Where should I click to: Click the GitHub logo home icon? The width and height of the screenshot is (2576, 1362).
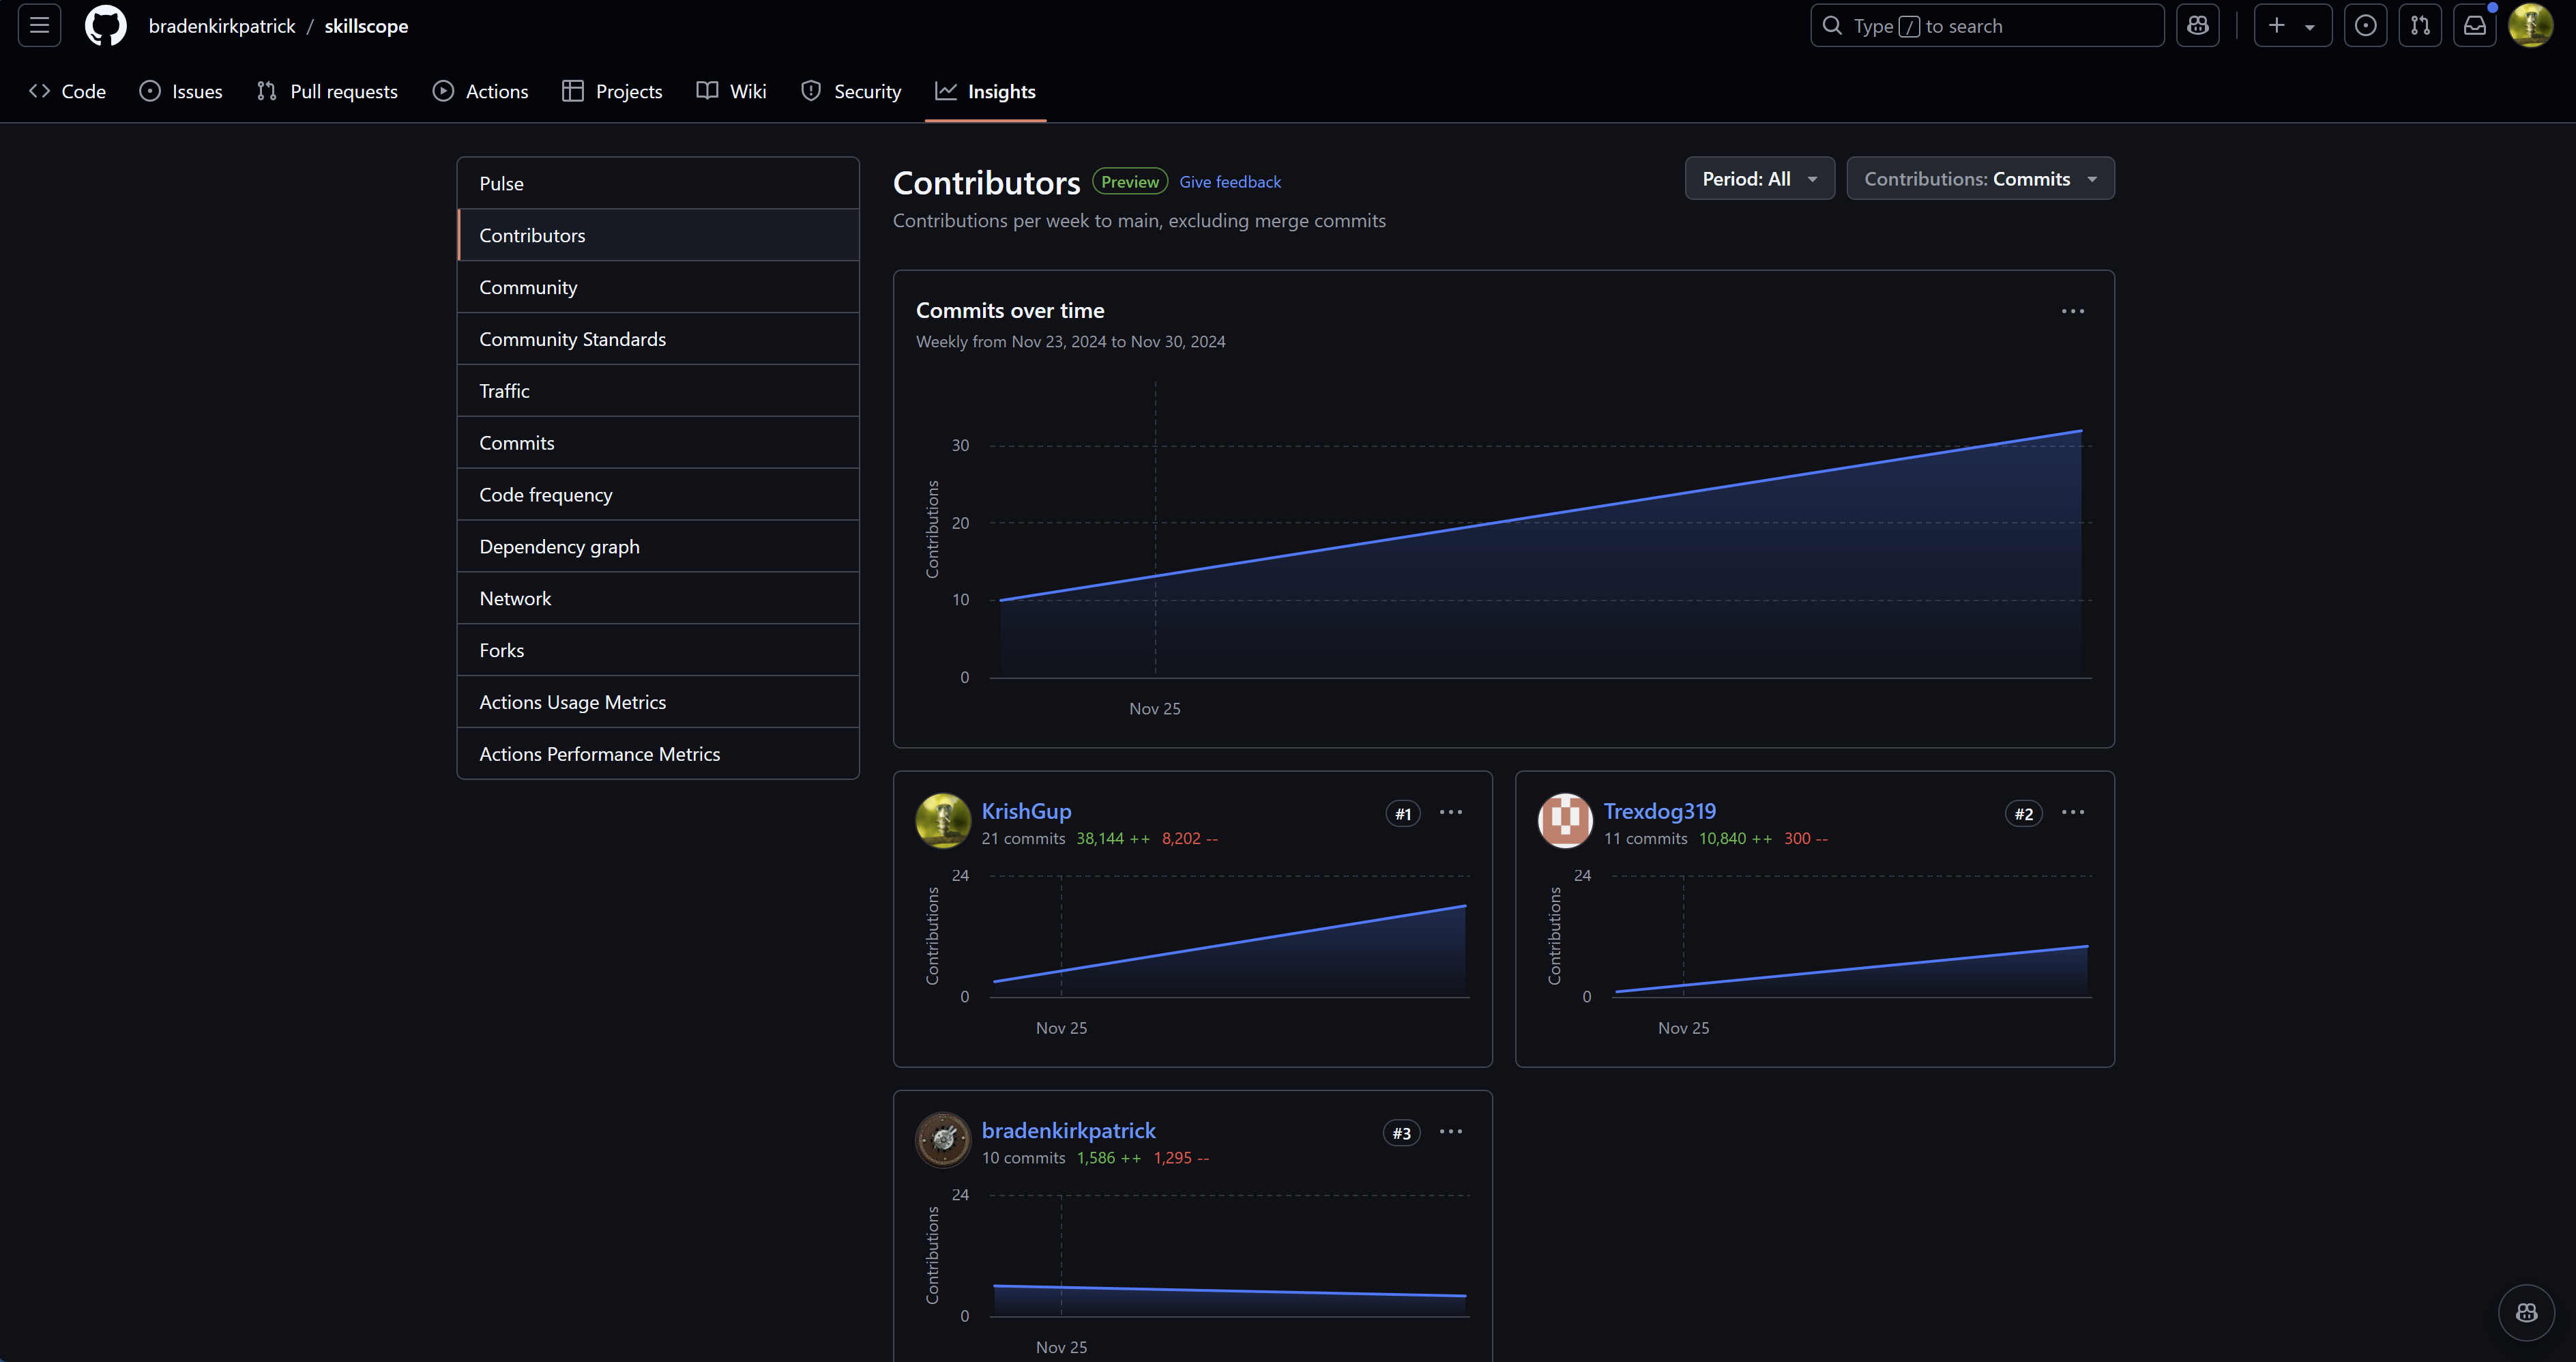105,26
